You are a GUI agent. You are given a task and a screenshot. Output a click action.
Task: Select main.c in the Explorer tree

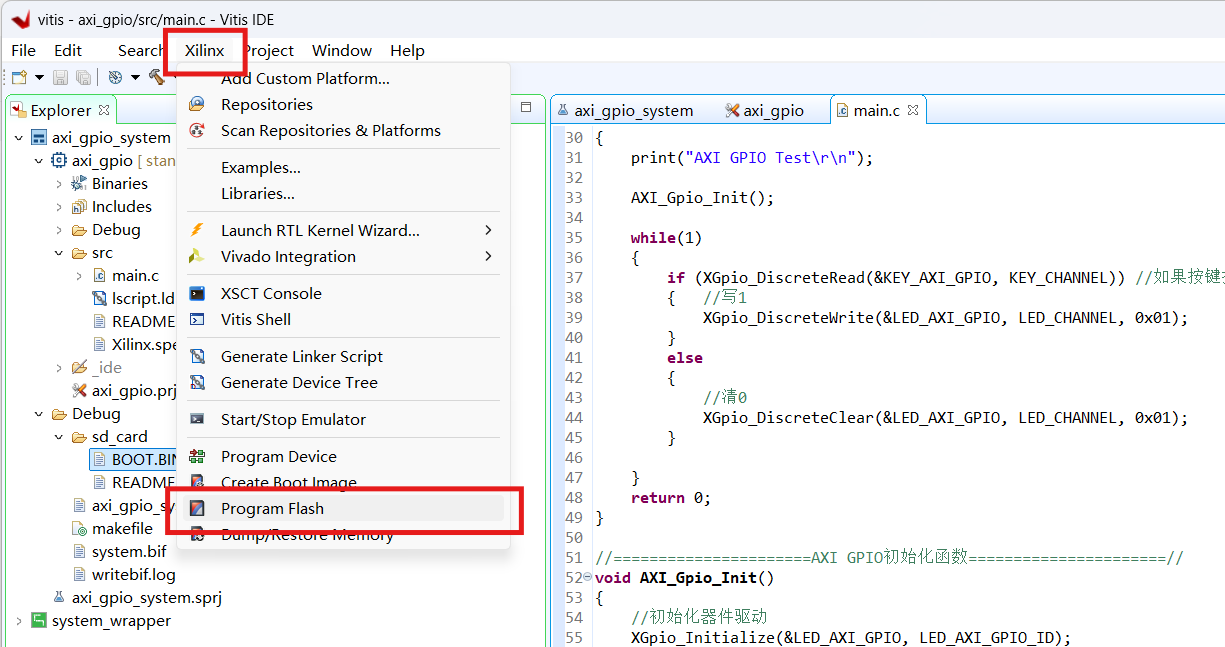[135, 275]
